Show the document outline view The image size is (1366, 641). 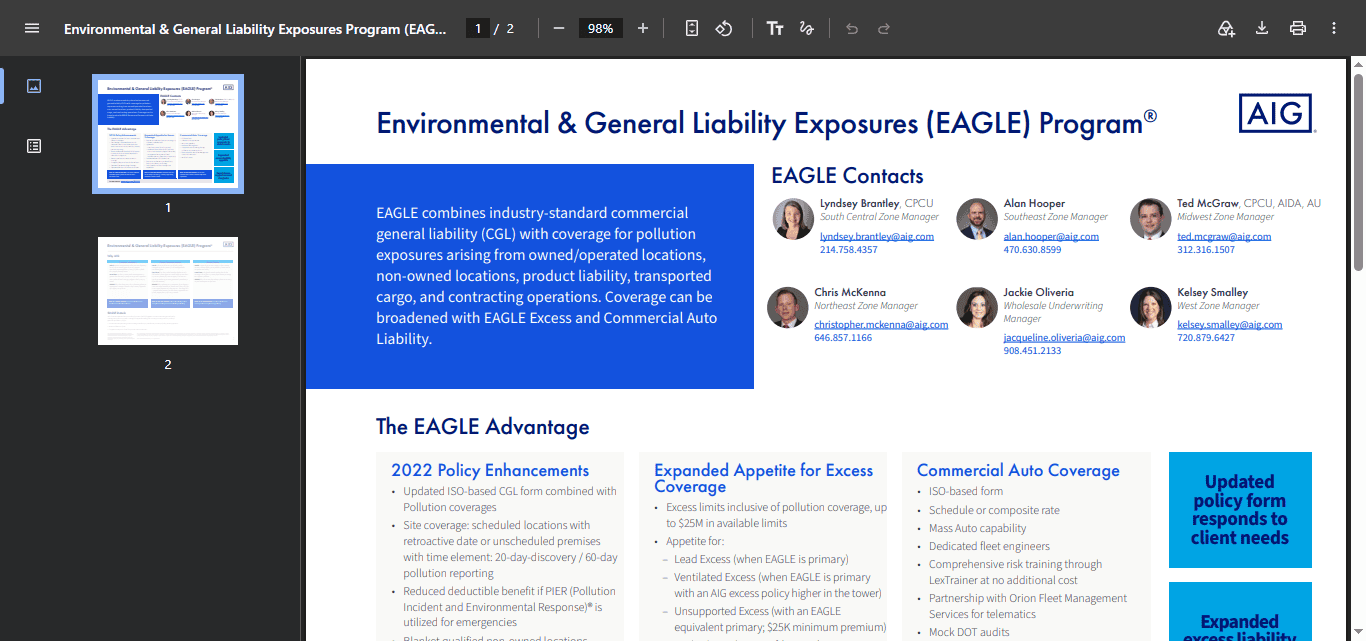pyautogui.click(x=34, y=146)
